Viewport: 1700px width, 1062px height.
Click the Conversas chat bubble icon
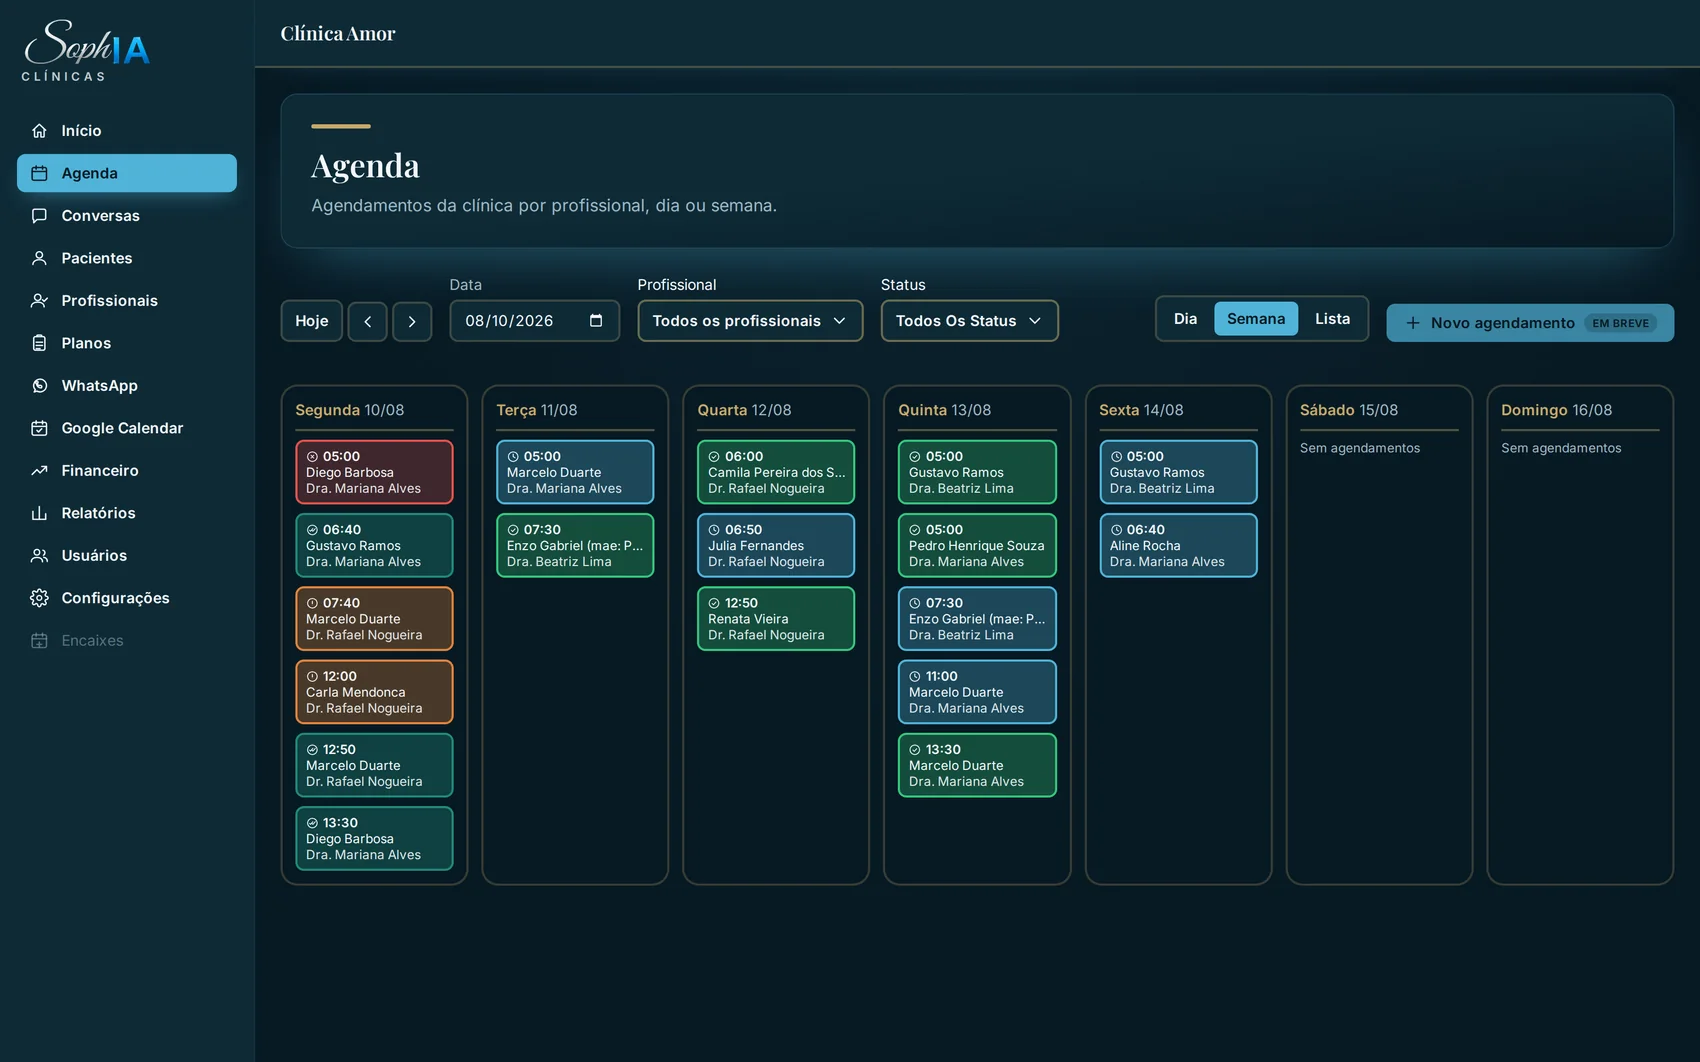point(39,216)
